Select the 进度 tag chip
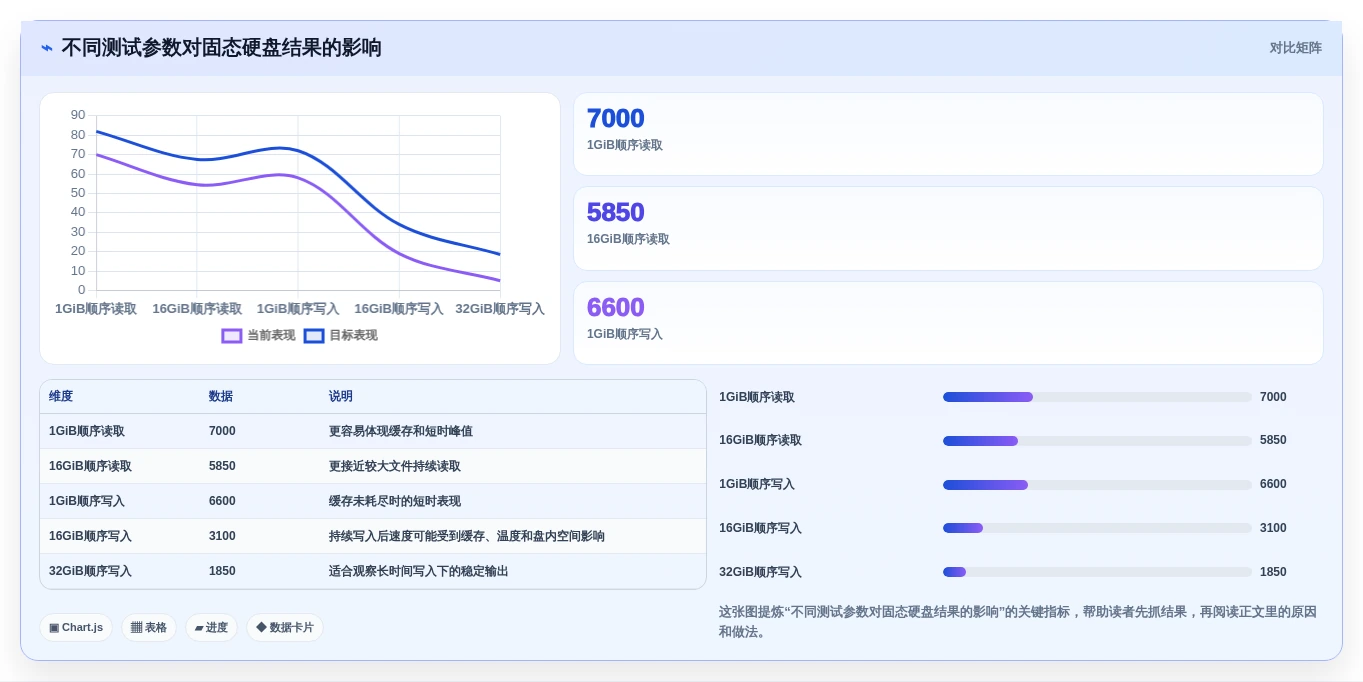The image size is (1363, 682). pos(211,628)
